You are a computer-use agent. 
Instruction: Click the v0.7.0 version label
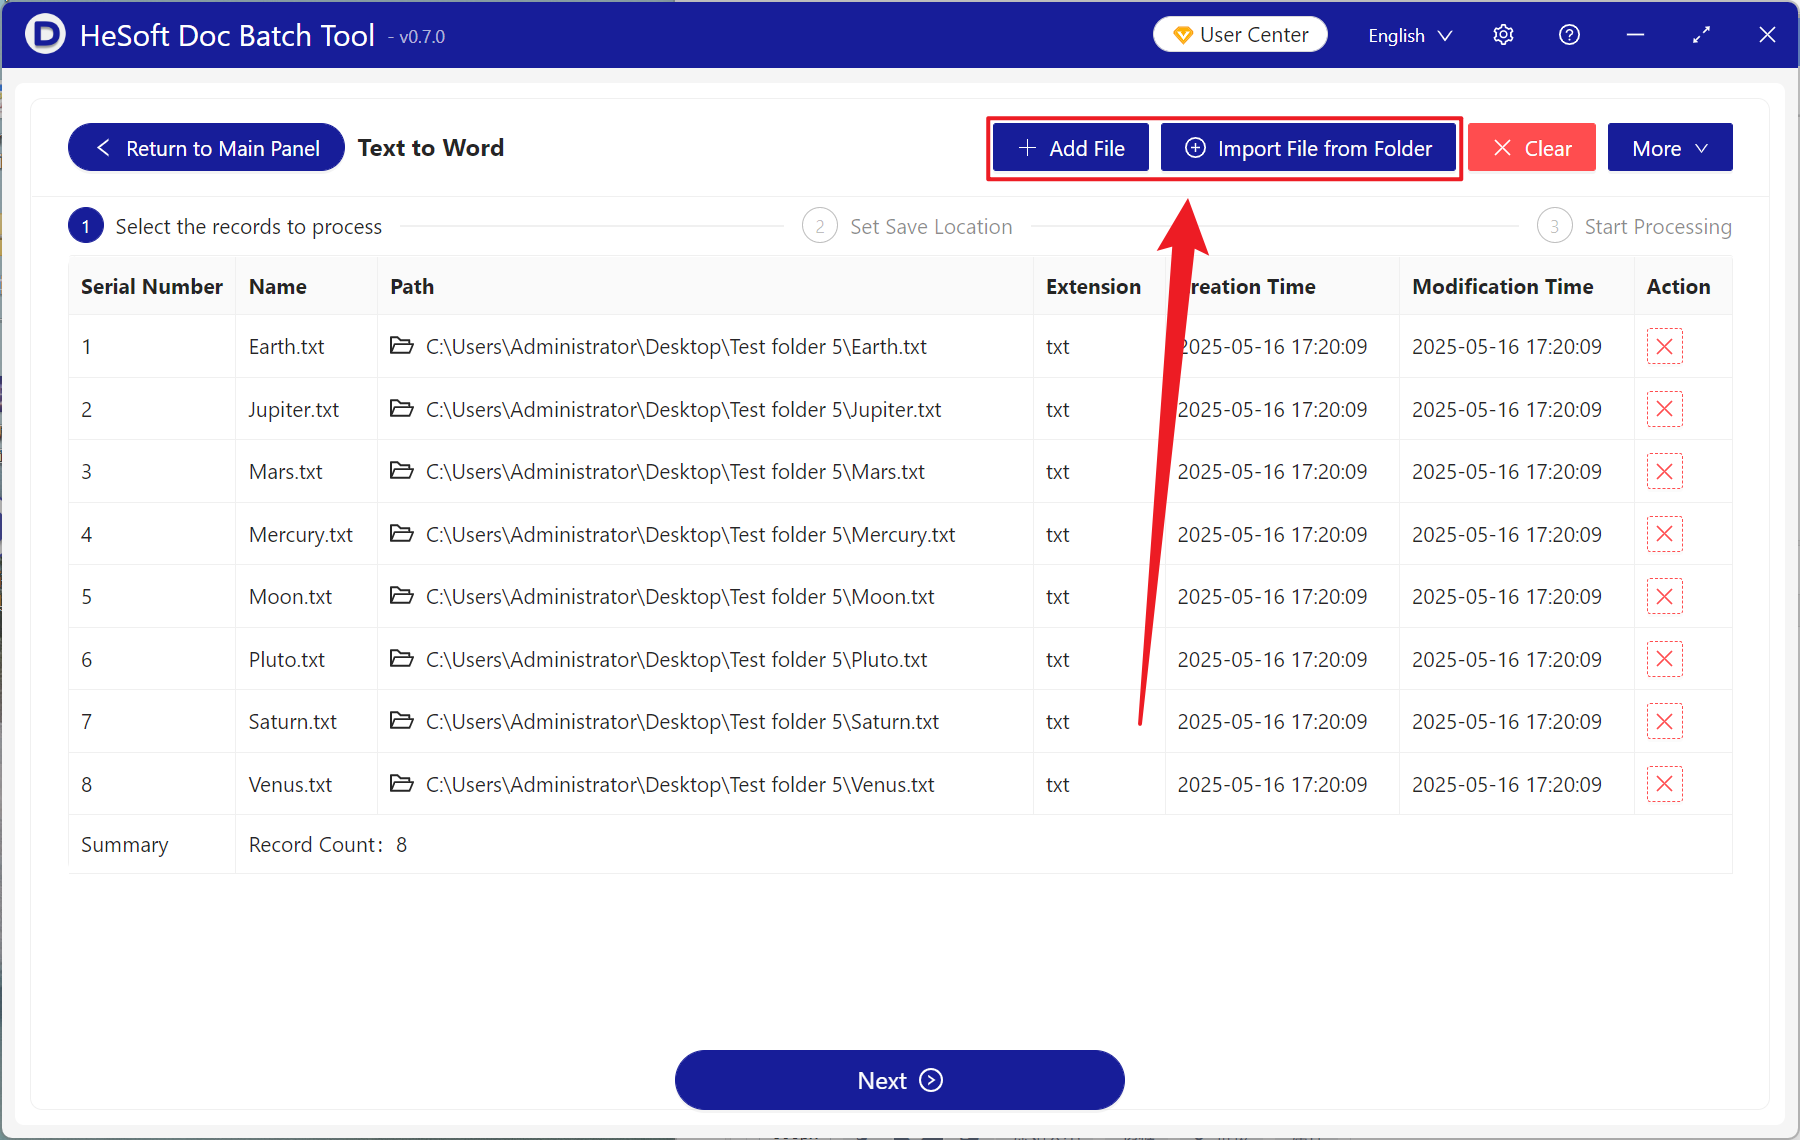417,37
